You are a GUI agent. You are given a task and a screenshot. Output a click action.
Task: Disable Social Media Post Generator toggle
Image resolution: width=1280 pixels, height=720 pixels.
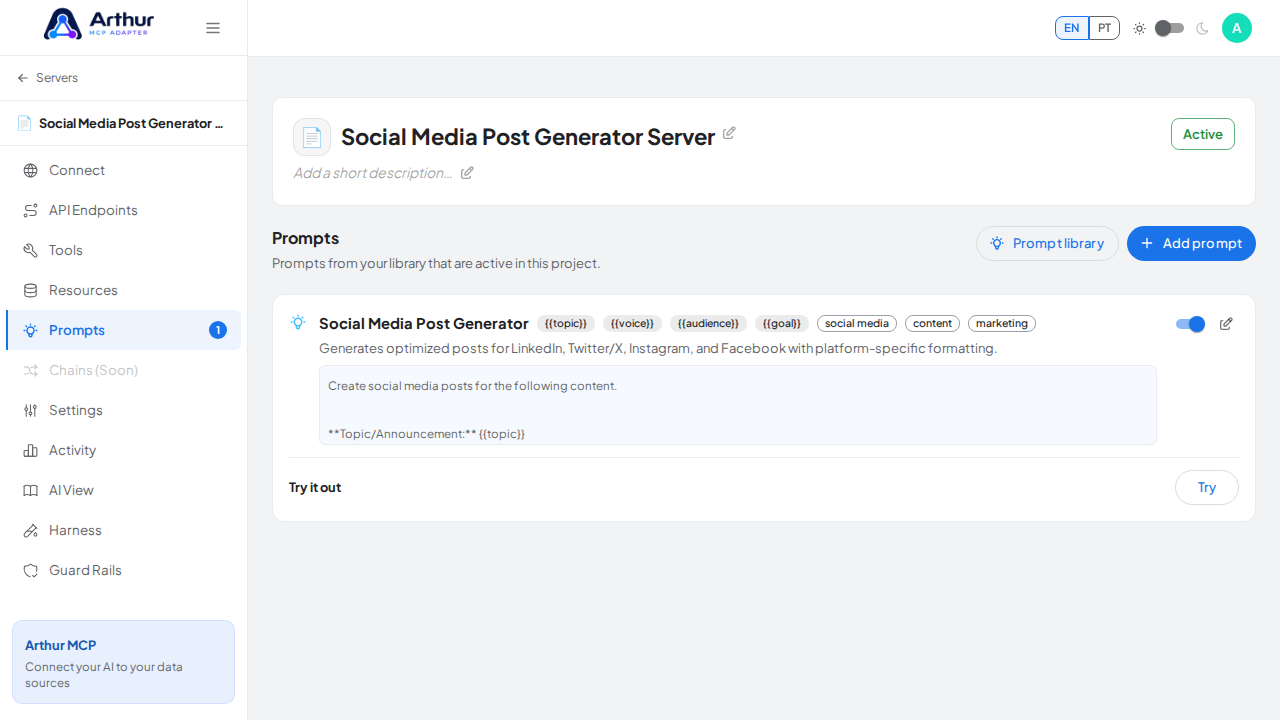[x=1190, y=324]
